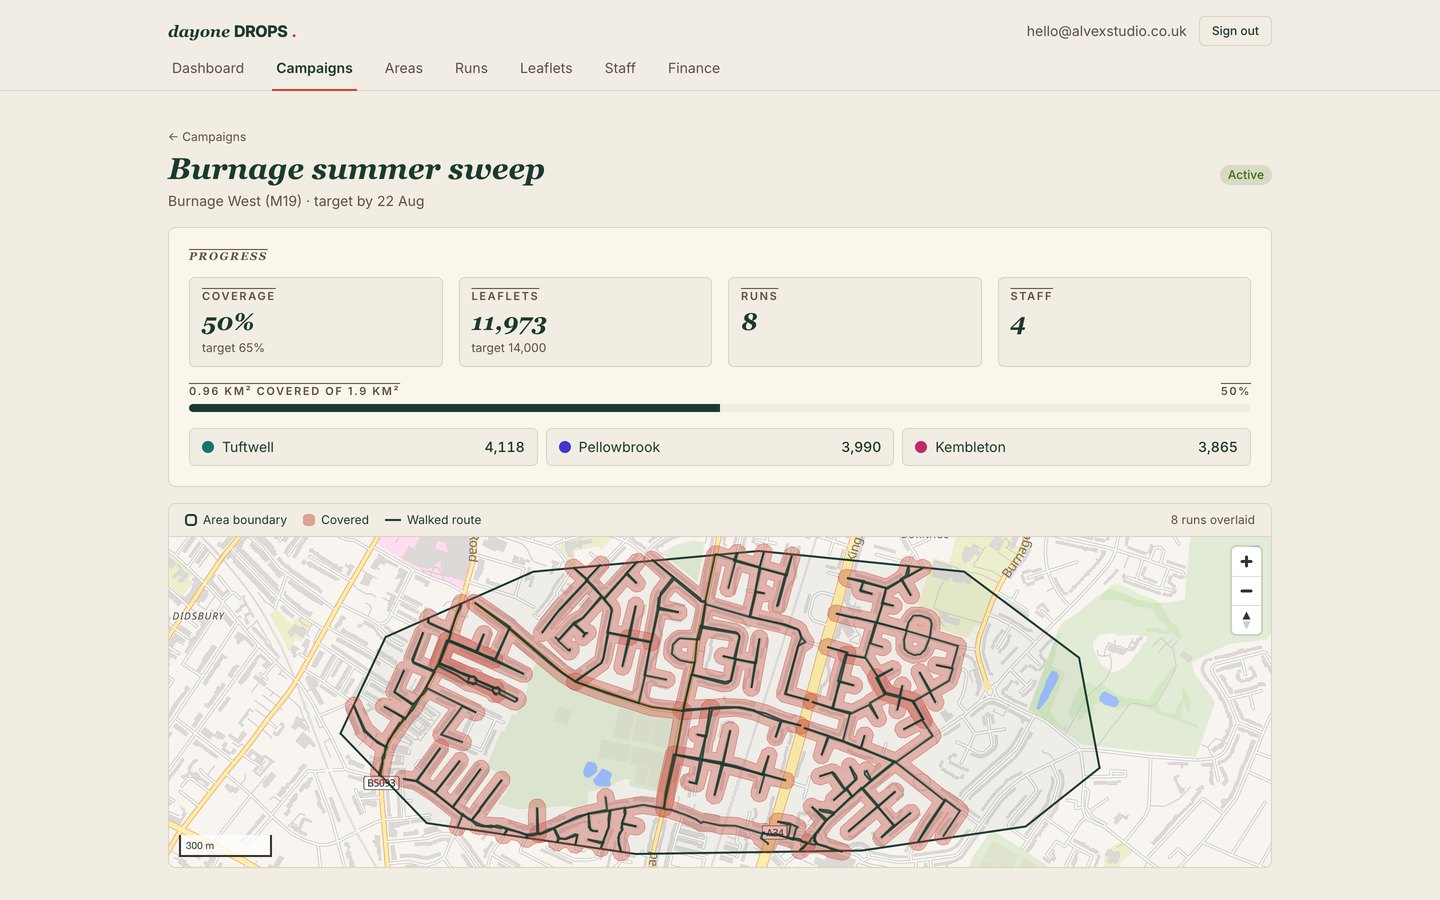Open the Dashboard tab
Viewport: 1440px width, 900px height.
click(x=208, y=68)
